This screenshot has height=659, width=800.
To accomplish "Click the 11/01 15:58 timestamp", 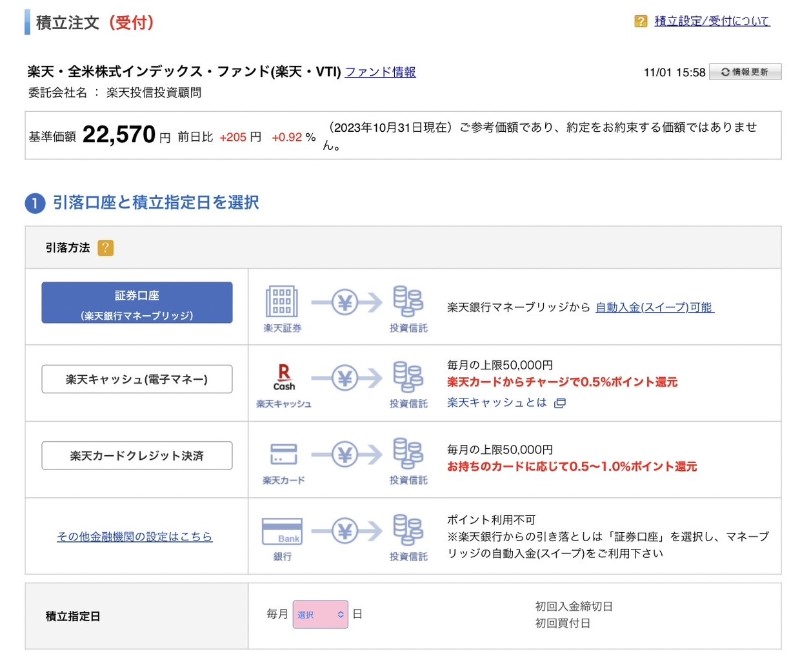I will [674, 72].
